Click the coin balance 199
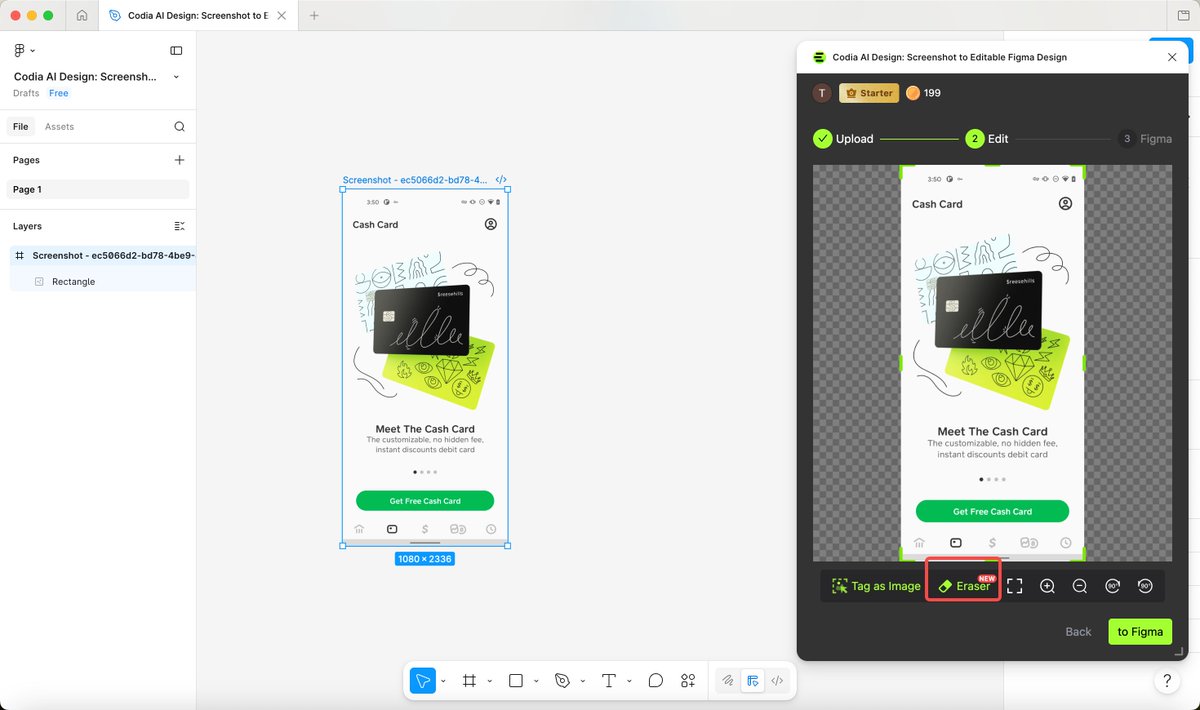The image size is (1200, 710). tap(923, 93)
